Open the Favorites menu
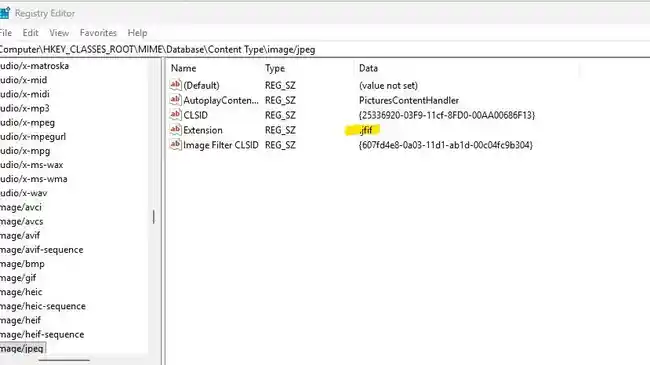 coord(98,33)
